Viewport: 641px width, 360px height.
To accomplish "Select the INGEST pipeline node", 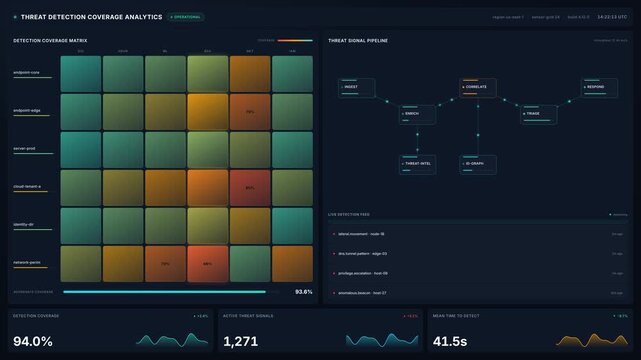I will tap(356, 88).
